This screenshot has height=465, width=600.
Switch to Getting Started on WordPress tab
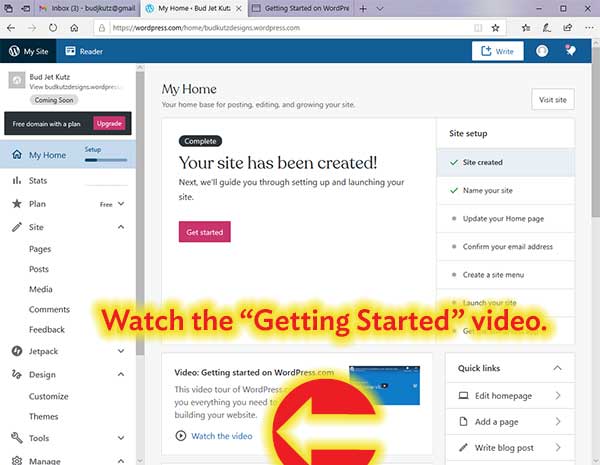301,8
